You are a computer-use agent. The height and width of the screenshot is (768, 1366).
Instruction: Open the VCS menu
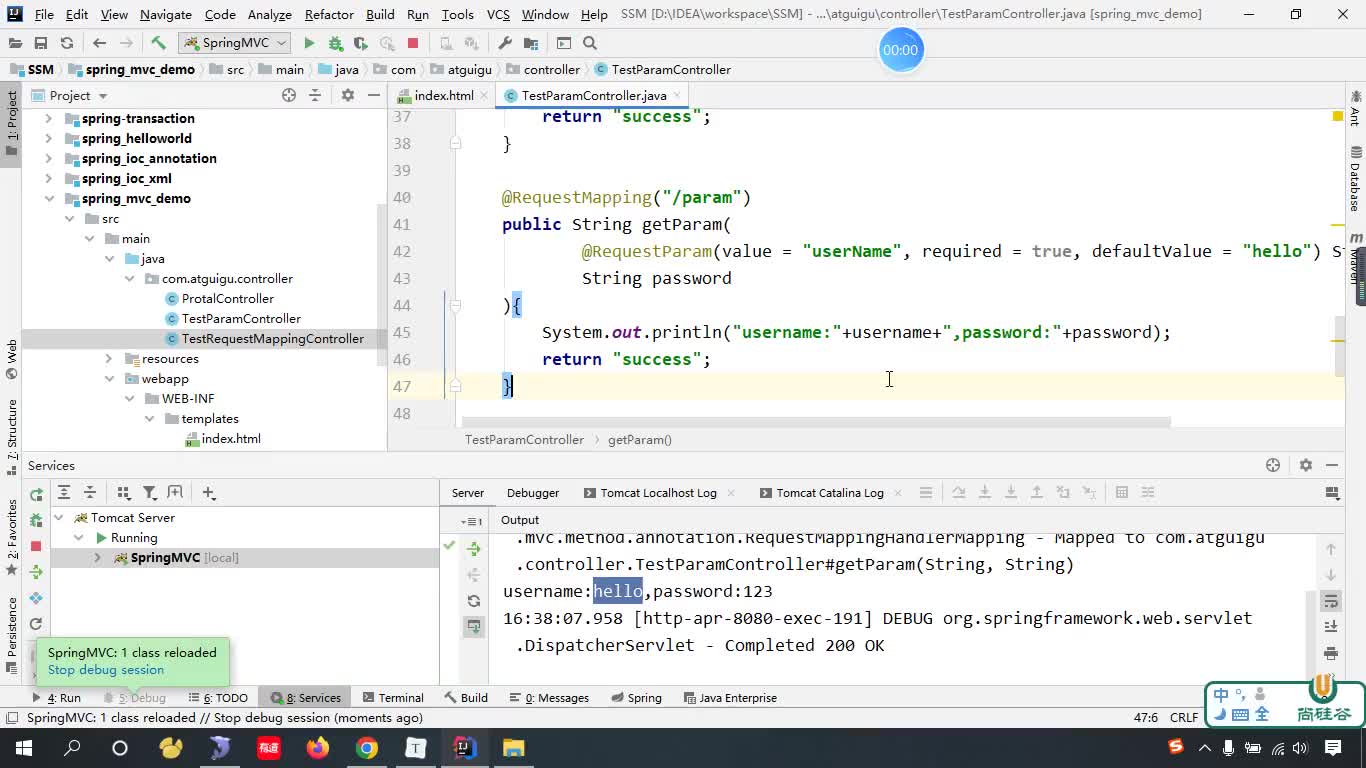[498, 14]
